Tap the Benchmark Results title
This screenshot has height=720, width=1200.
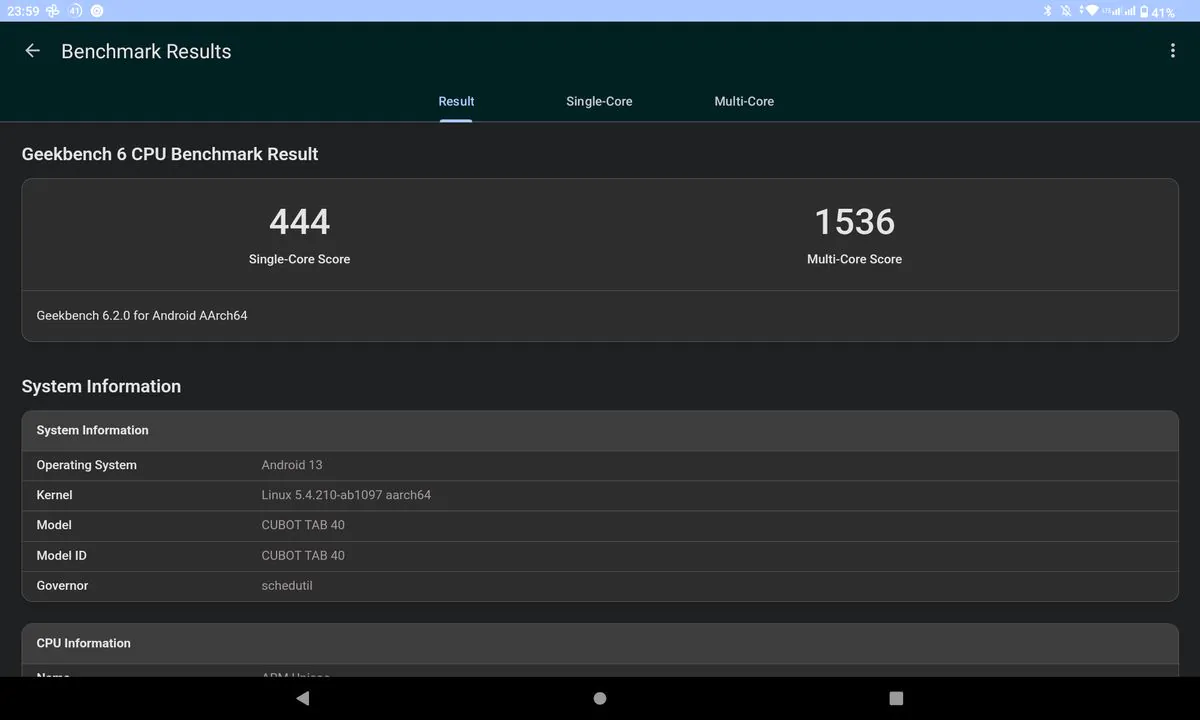click(146, 51)
